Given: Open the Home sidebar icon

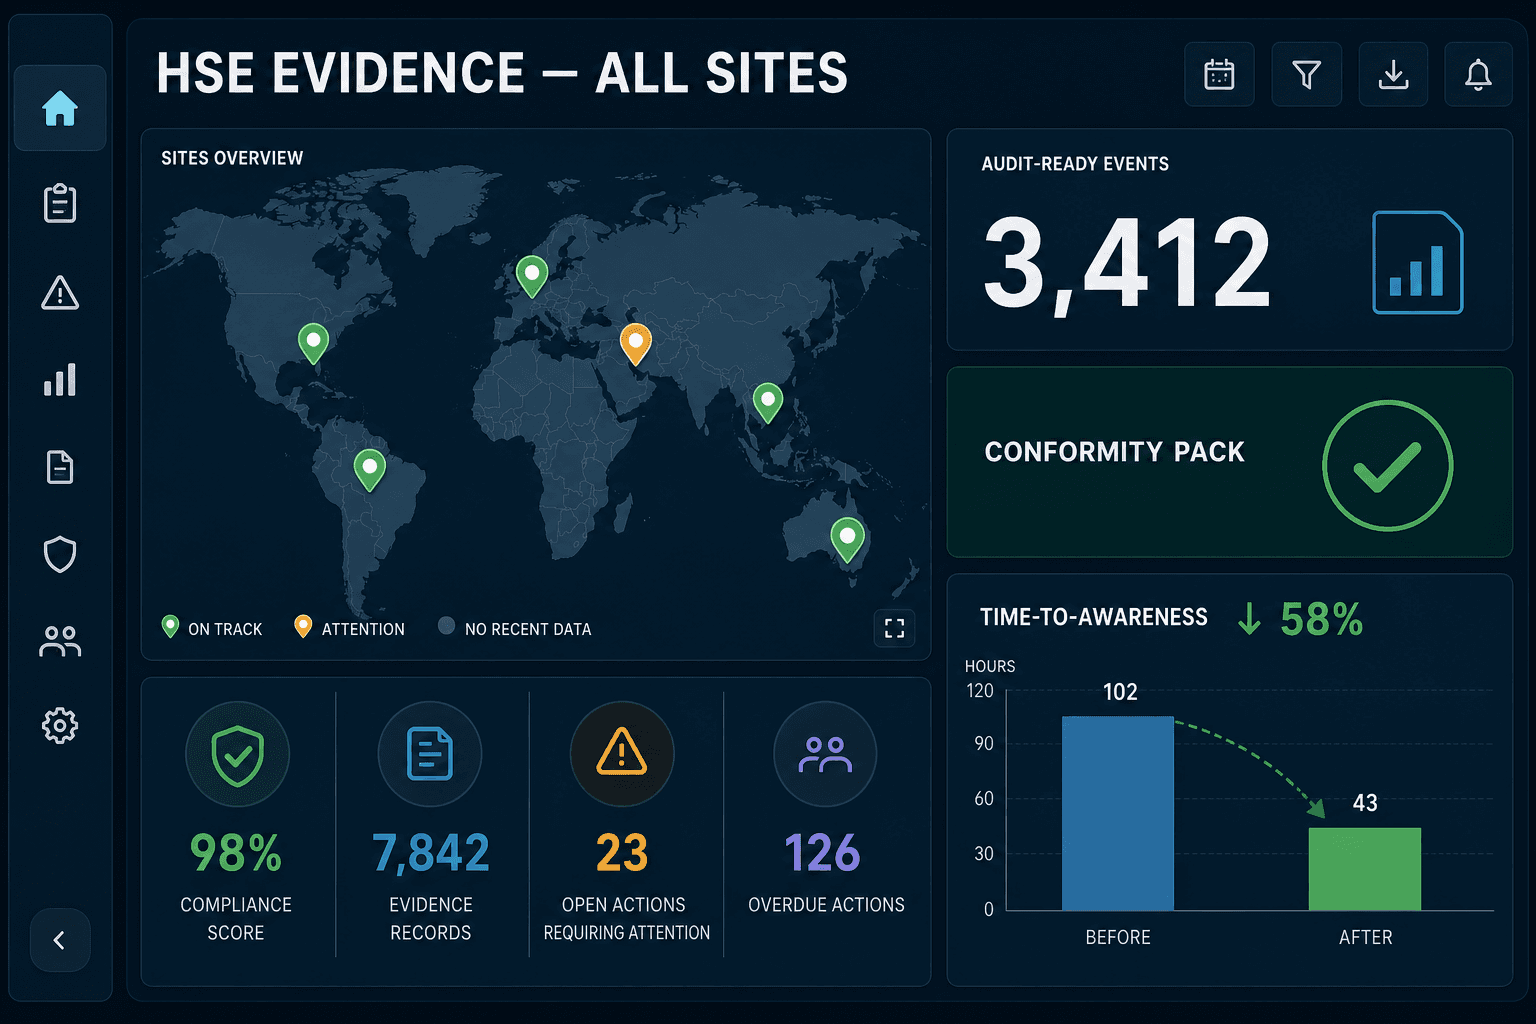Looking at the screenshot, I should click(60, 108).
